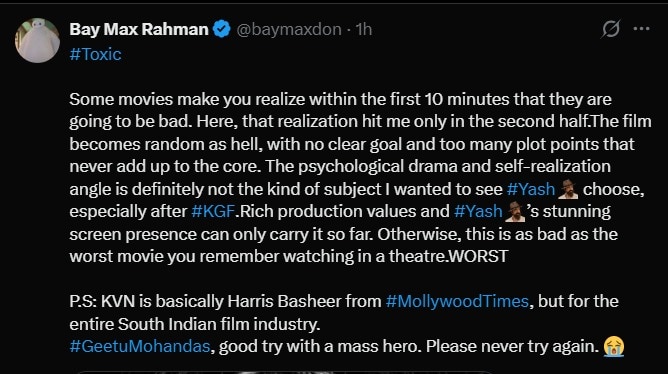
Task: Click #Yash hashtag after 'production values and'
Action: (x=478, y=211)
